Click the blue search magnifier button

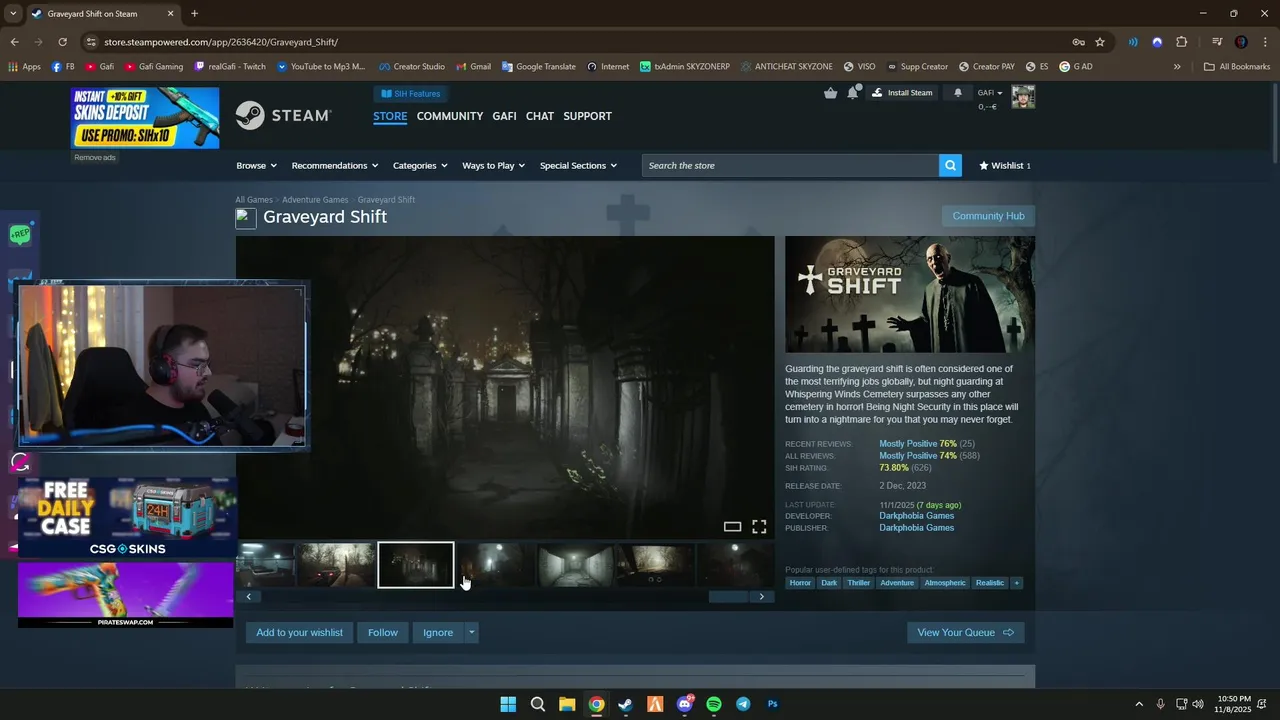tap(950, 165)
